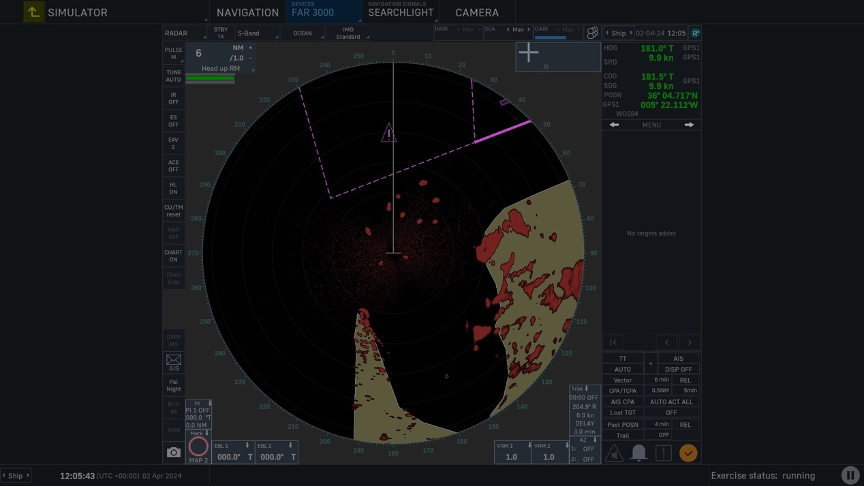This screenshot has width=864, height=487.
Task: Click the screenshot camera icon
Action: 174,452
